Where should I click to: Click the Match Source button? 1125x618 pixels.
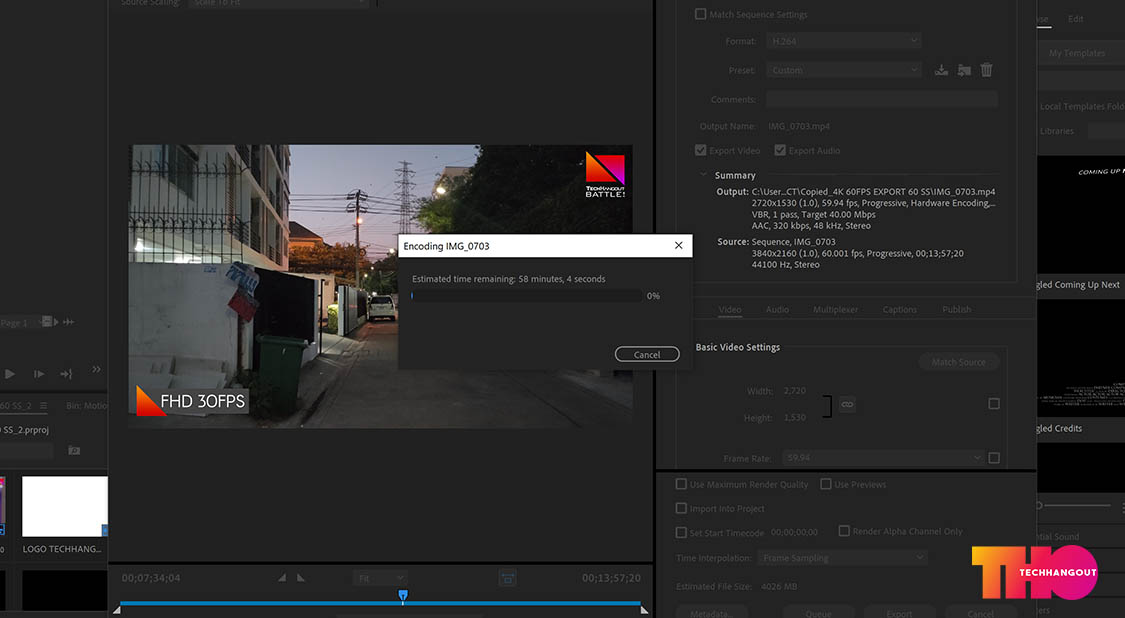[958, 362]
